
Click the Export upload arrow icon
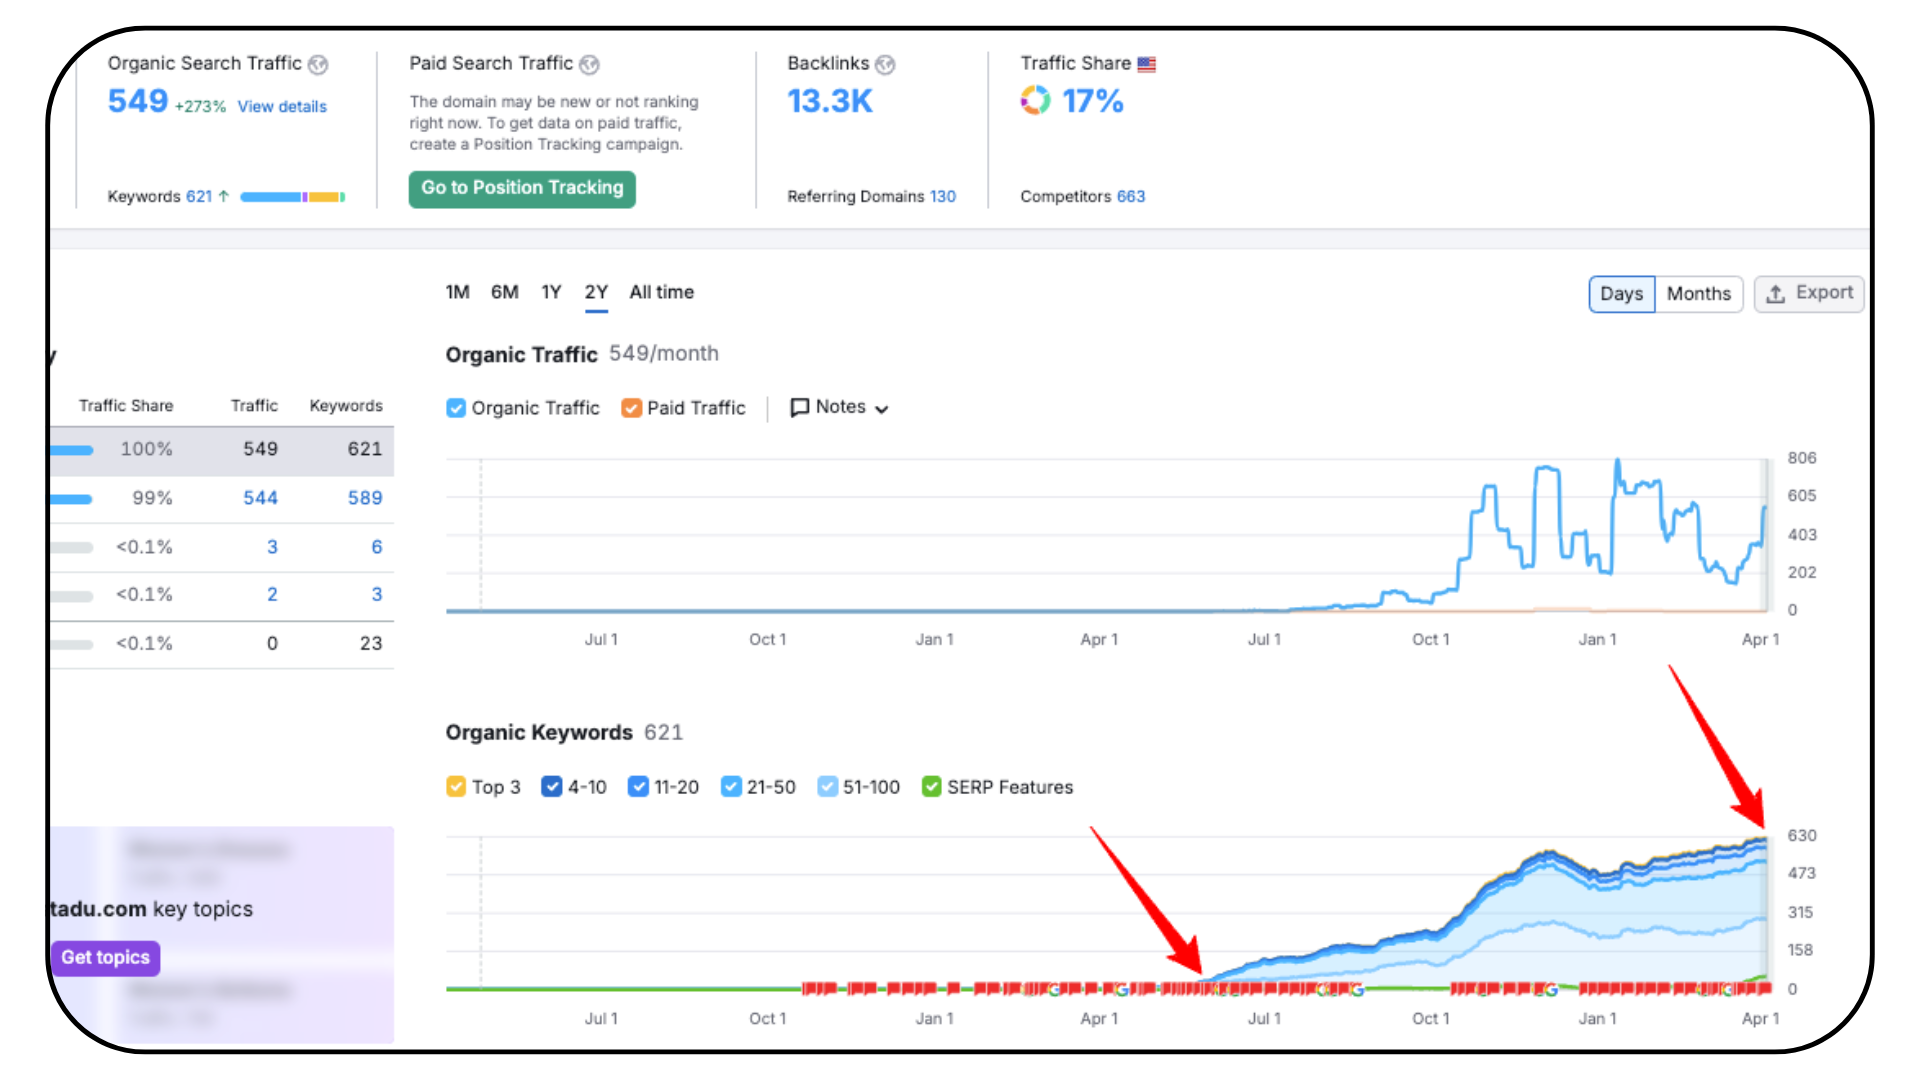click(1775, 294)
